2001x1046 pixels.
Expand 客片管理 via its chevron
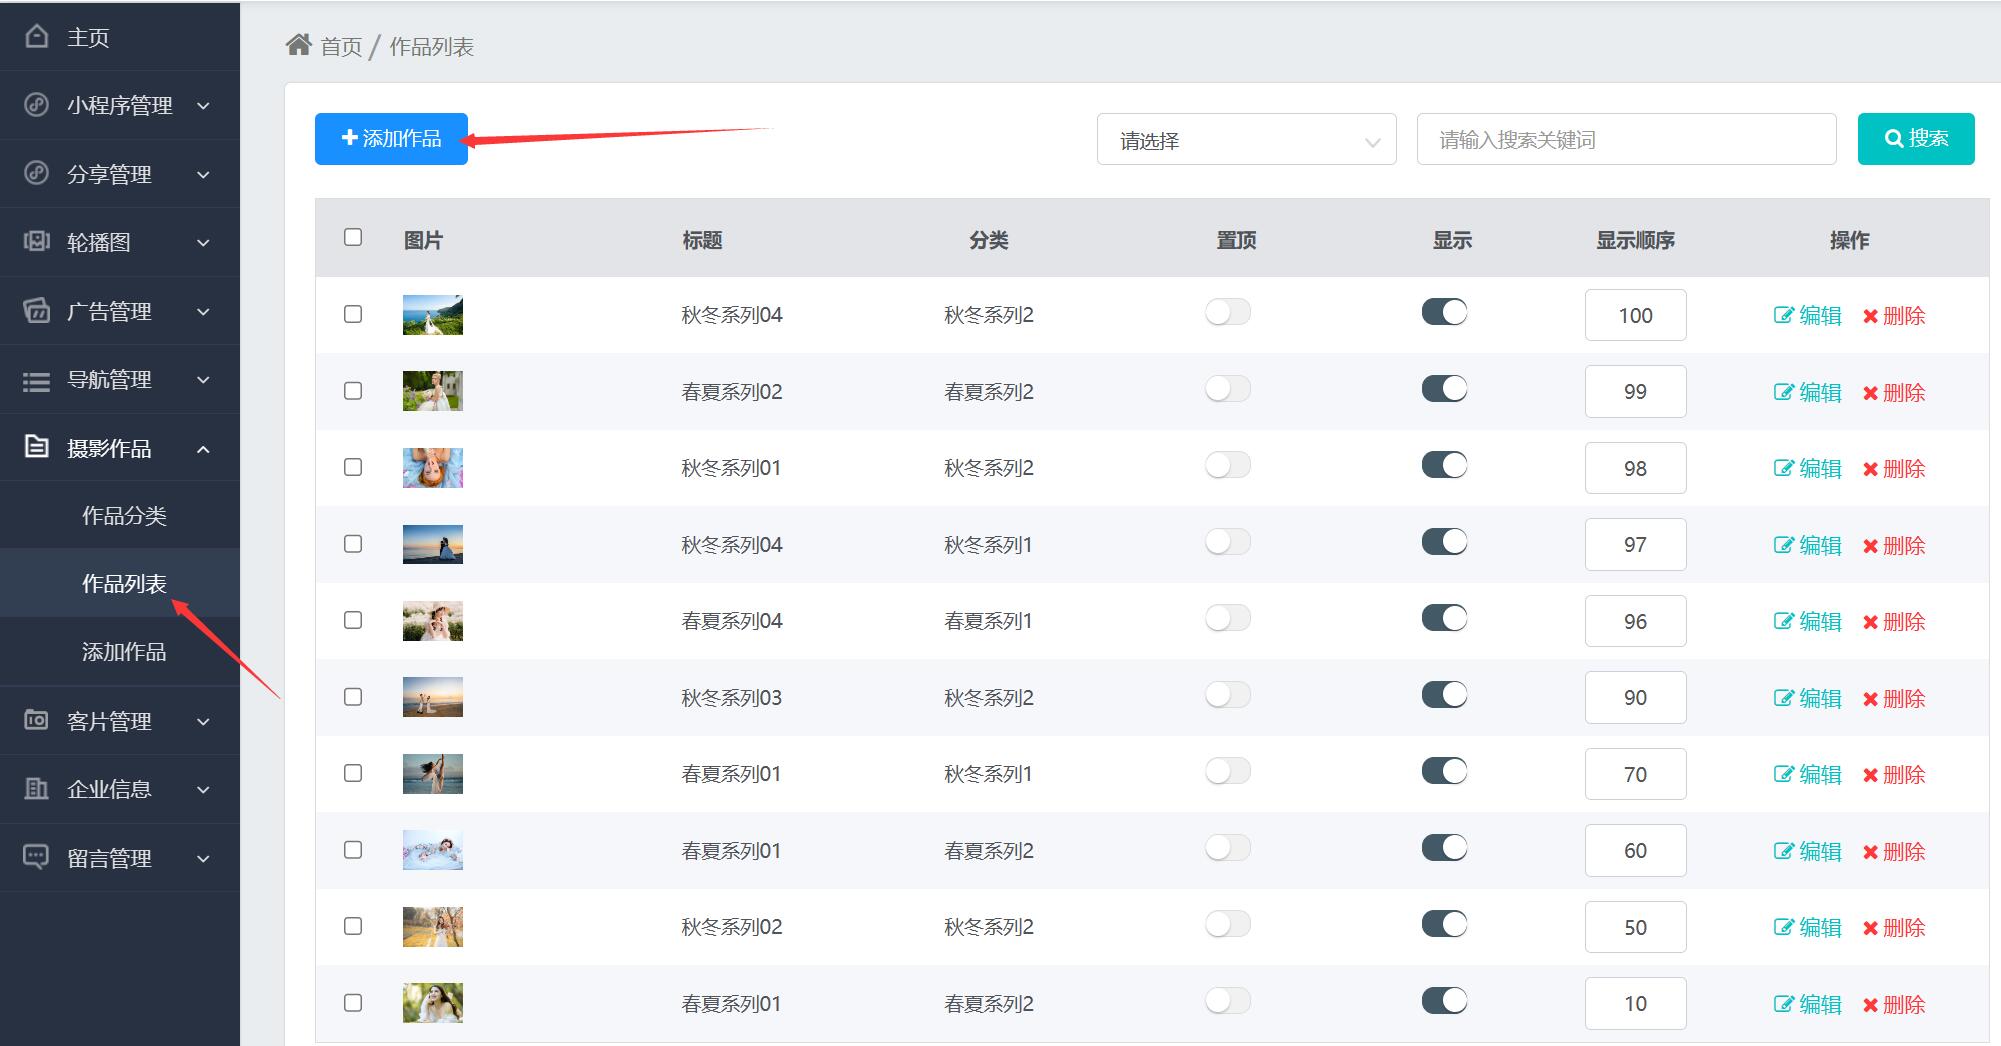(x=203, y=721)
